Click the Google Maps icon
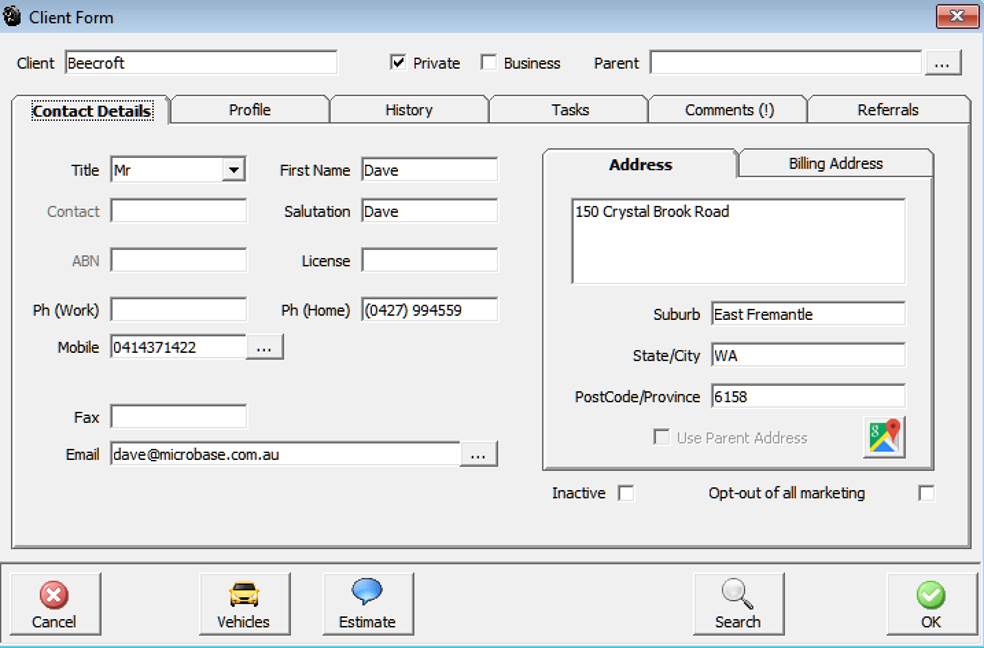The height and width of the screenshot is (648, 984). [x=884, y=438]
